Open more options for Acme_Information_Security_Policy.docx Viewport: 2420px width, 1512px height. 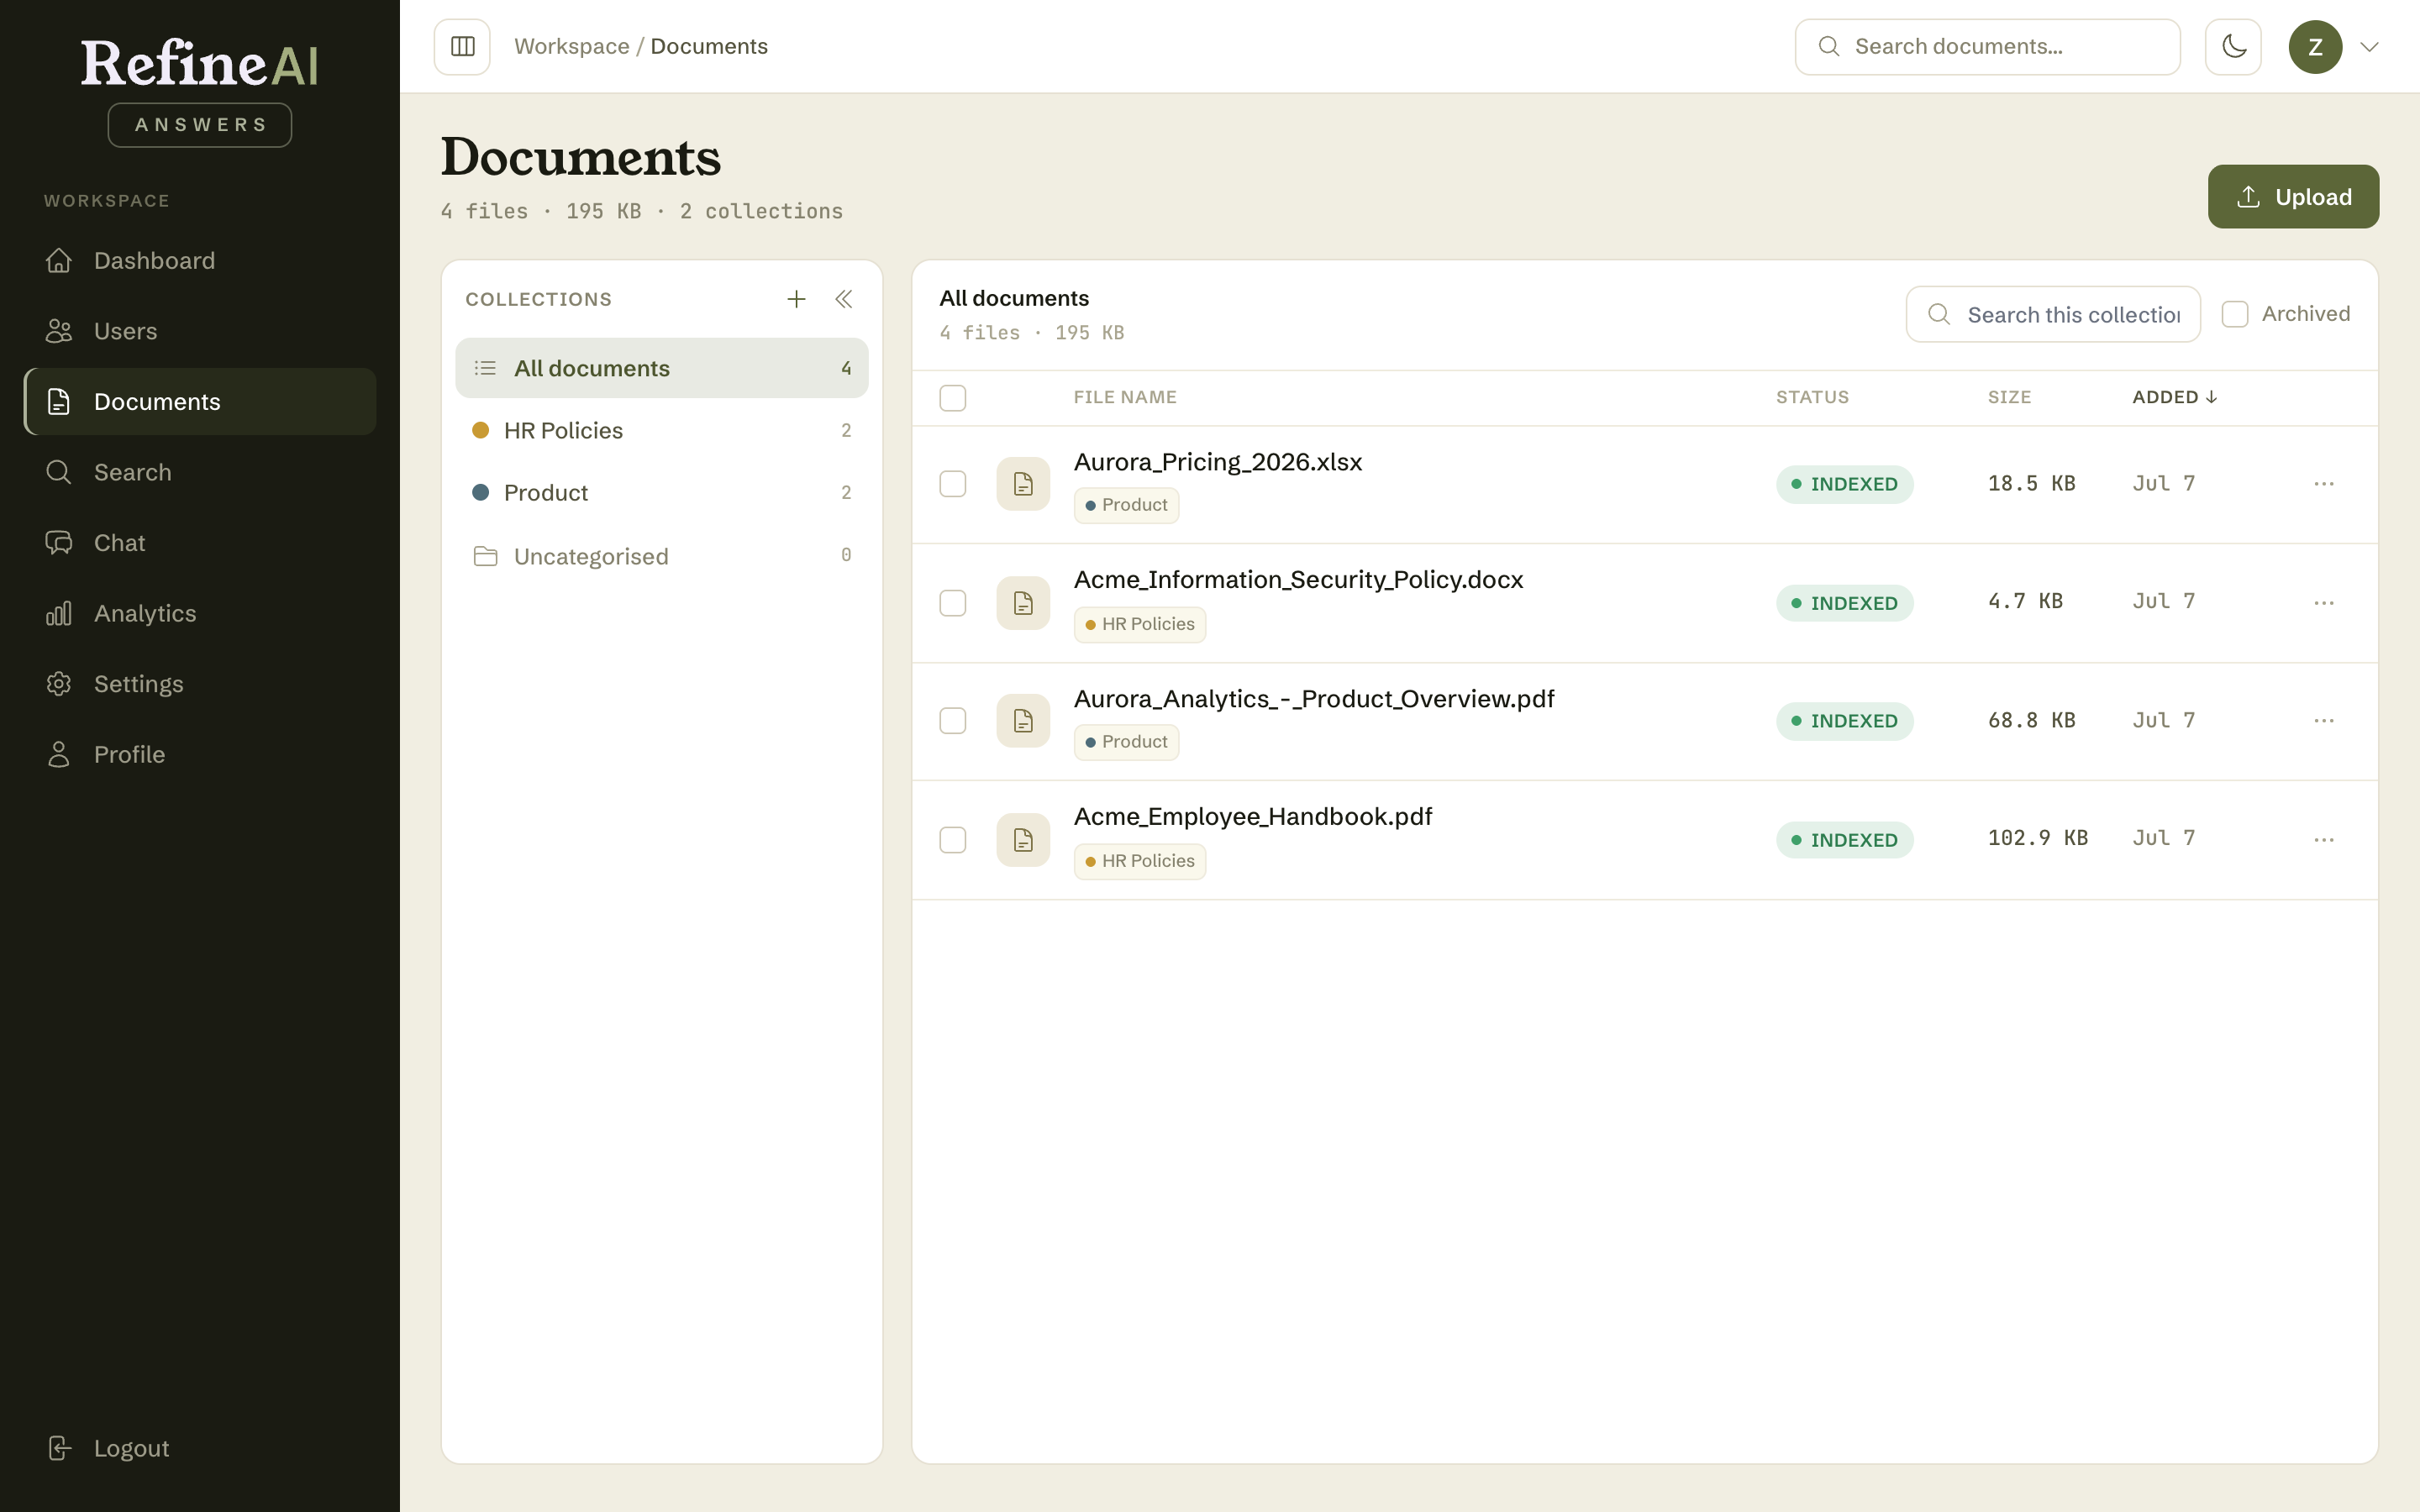click(2323, 603)
